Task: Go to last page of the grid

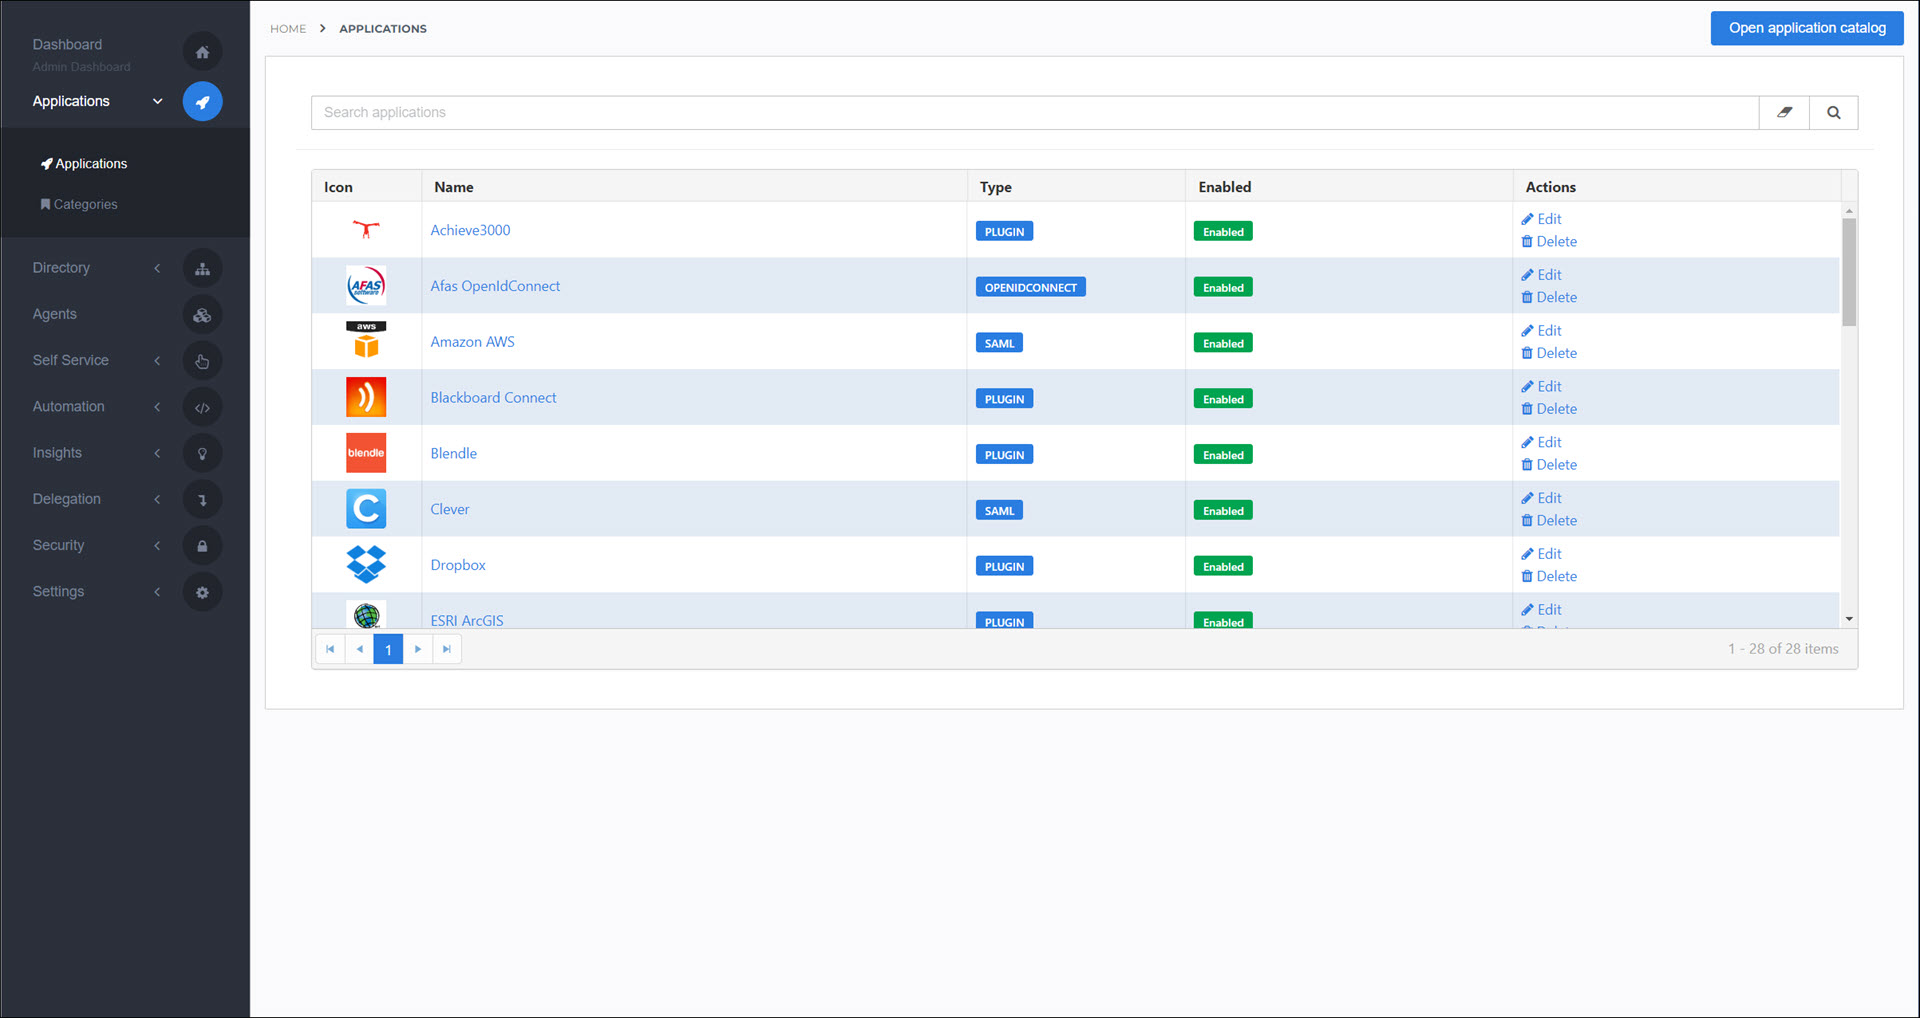Action: click(447, 649)
